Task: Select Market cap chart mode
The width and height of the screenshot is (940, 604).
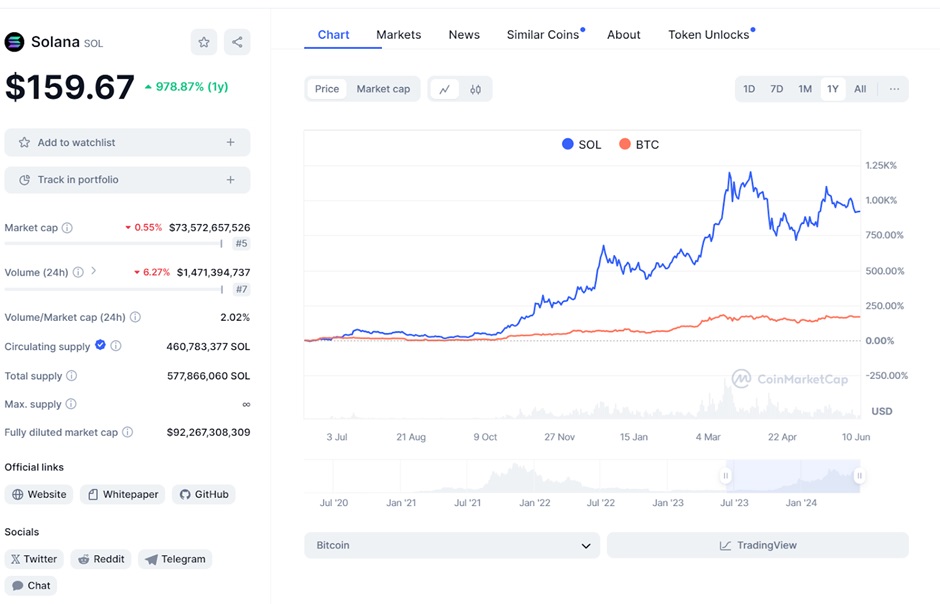Action: pos(383,89)
